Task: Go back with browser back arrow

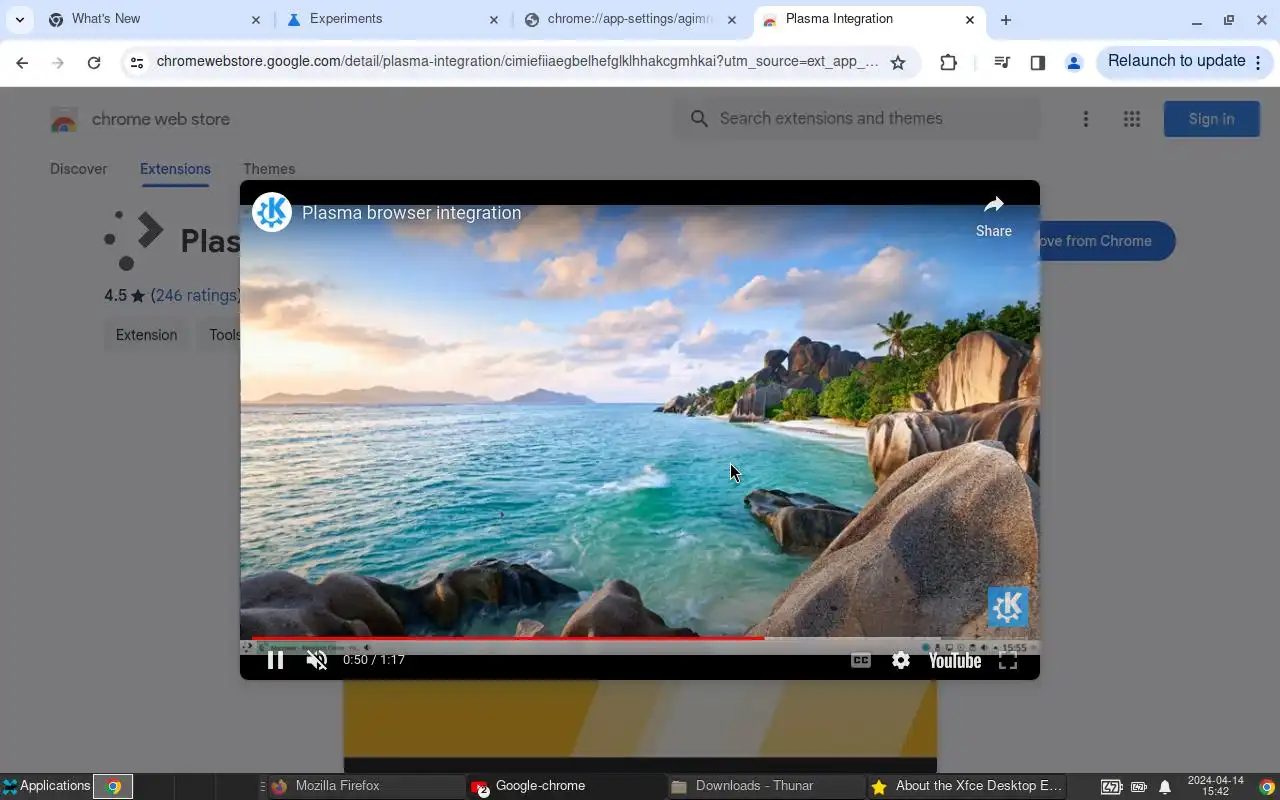Action: (x=22, y=62)
